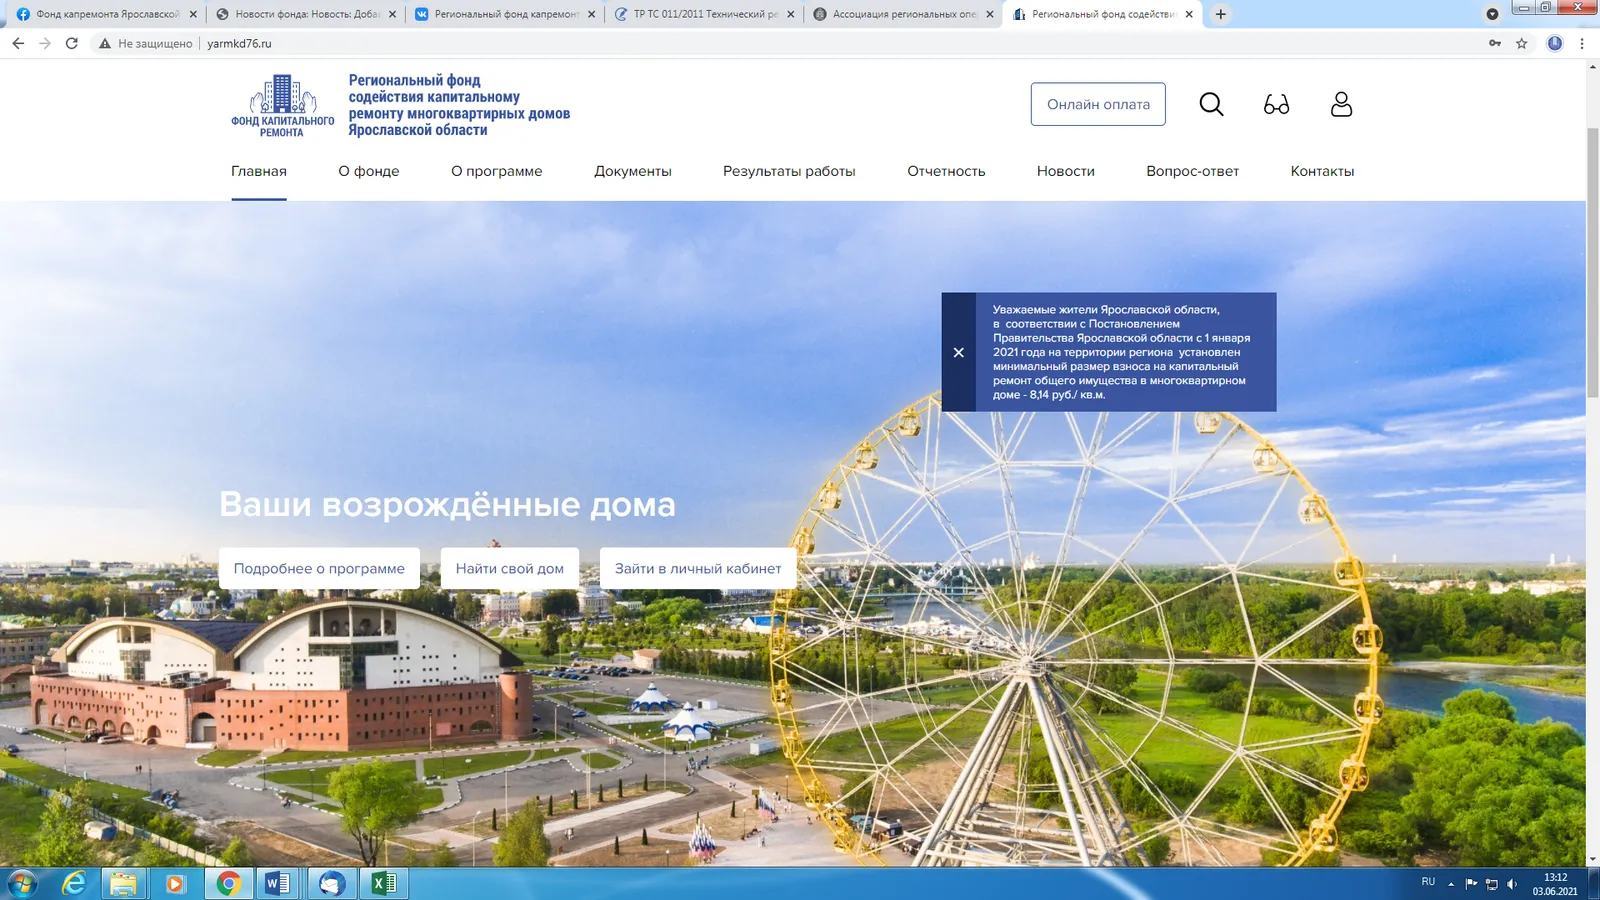Open Chrome three-dot menu
The image size is (1600, 900).
coord(1581,43)
